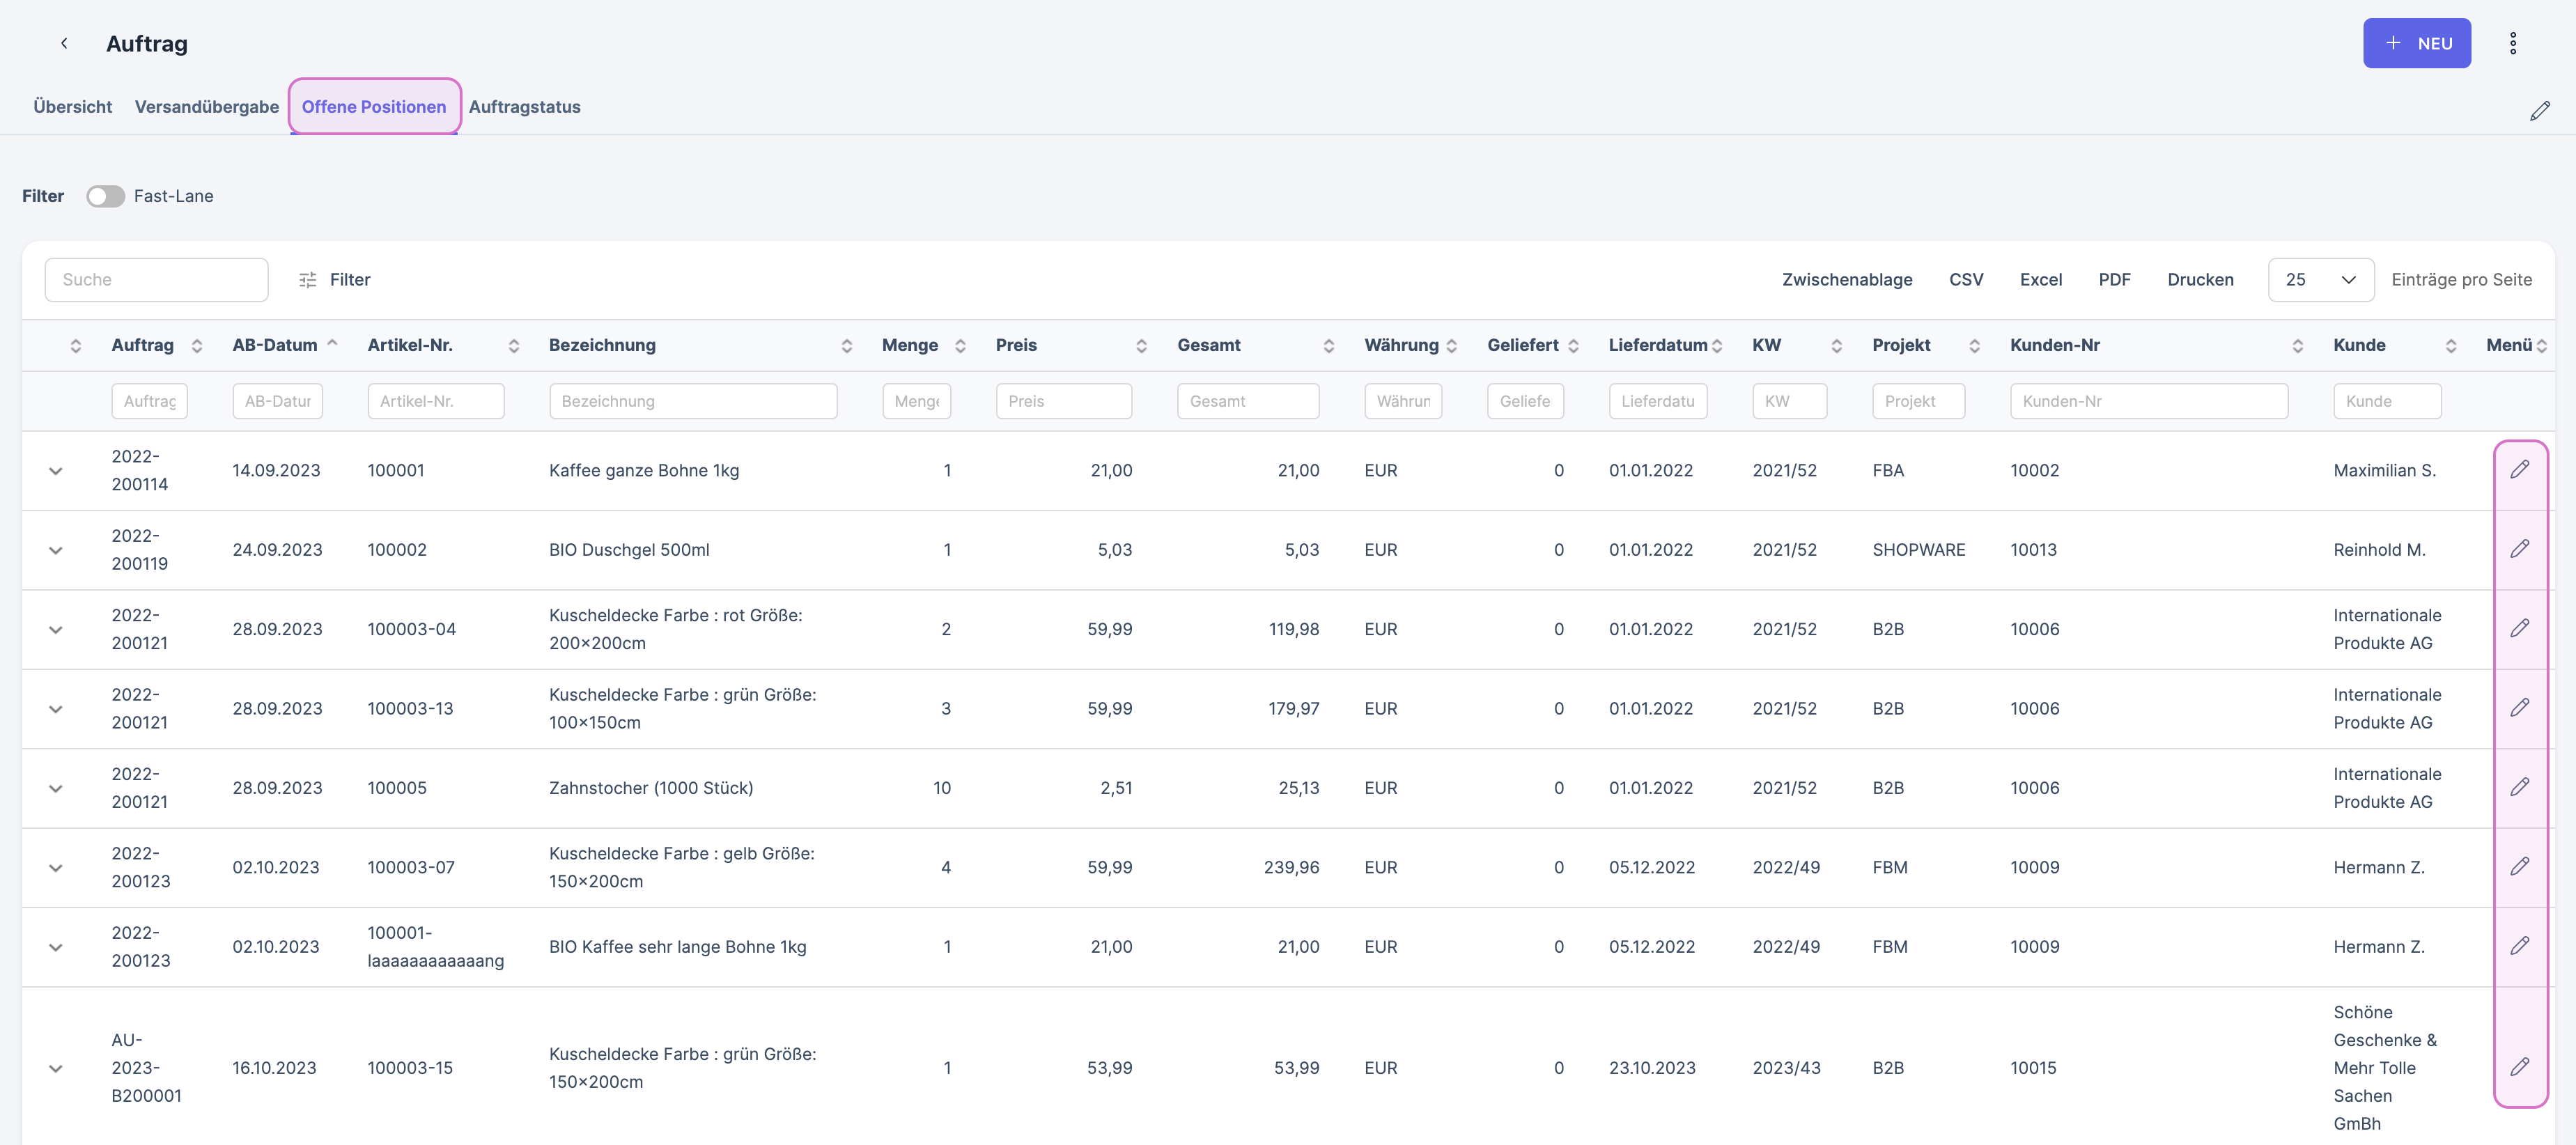Image resolution: width=2576 pixels, height=1145 pixels.
Task: Edit the Kaffee ganze Bohne 1kg row
Action: coord(2519,469)
